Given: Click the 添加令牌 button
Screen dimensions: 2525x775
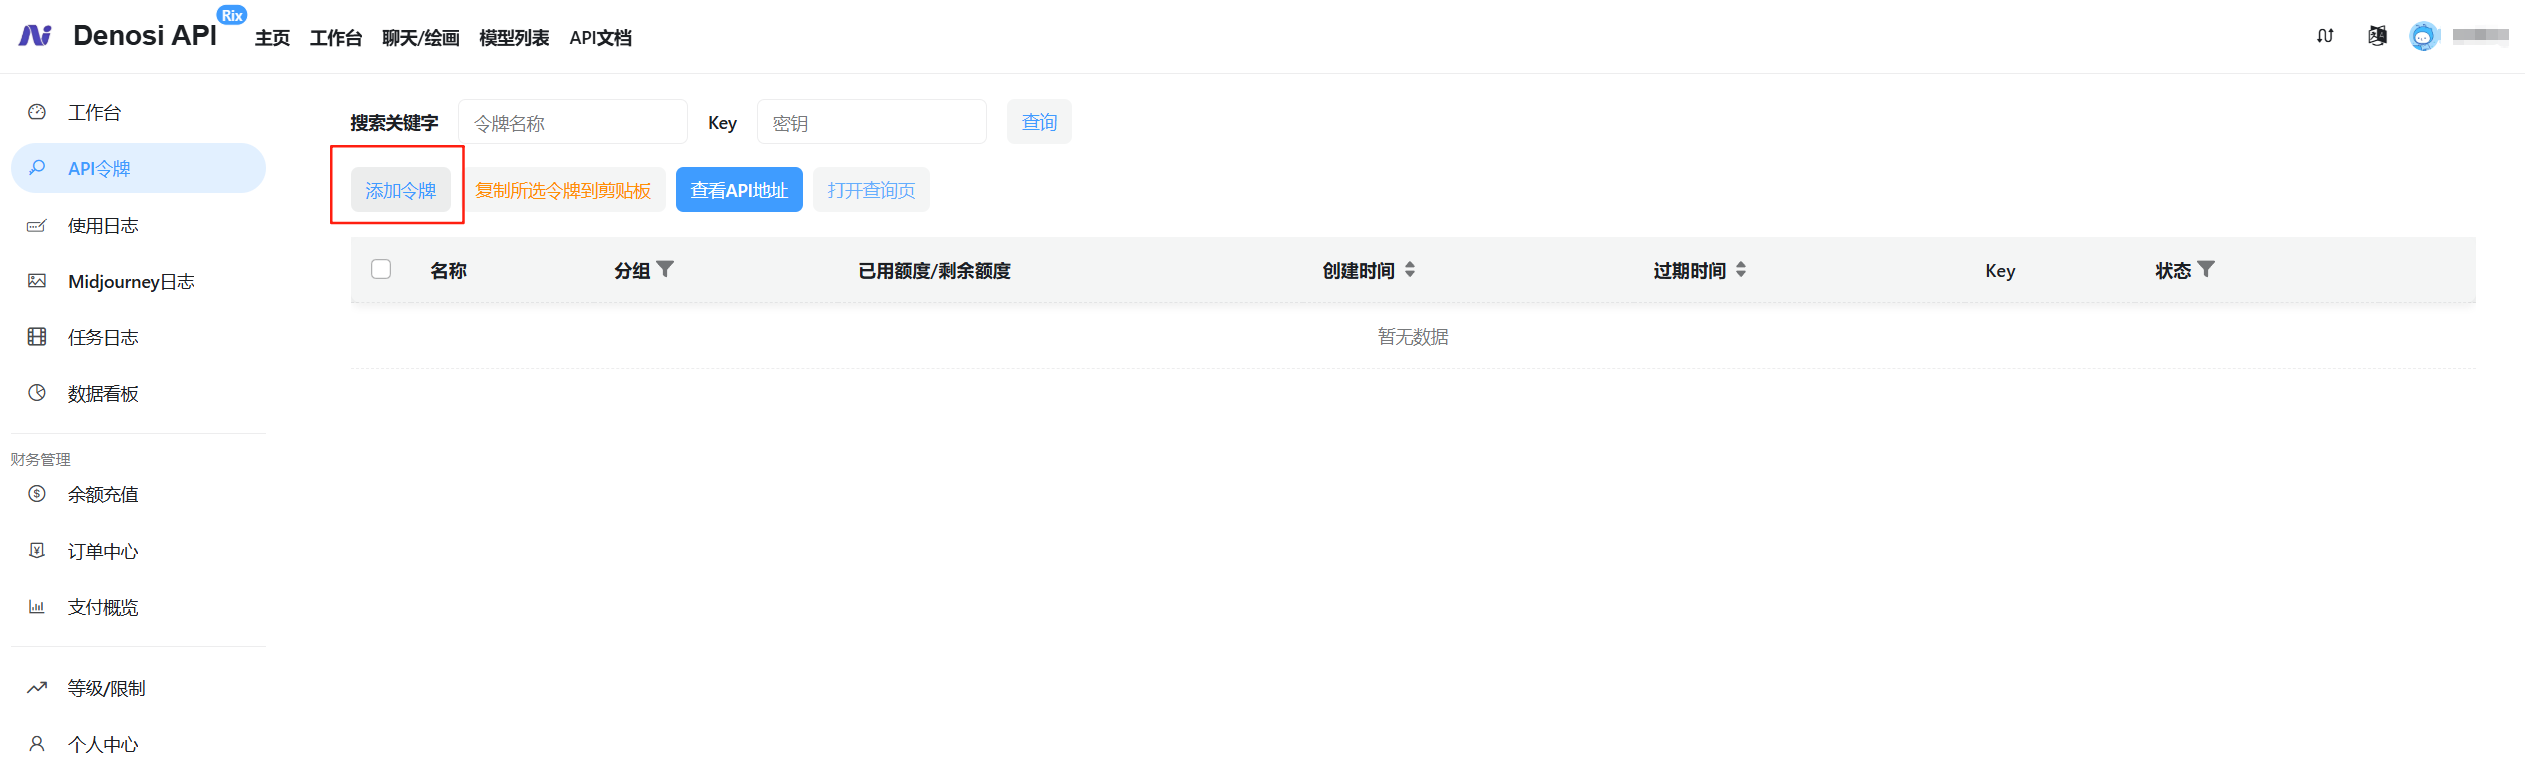Looking at the screenshot, I should (401, 190).
